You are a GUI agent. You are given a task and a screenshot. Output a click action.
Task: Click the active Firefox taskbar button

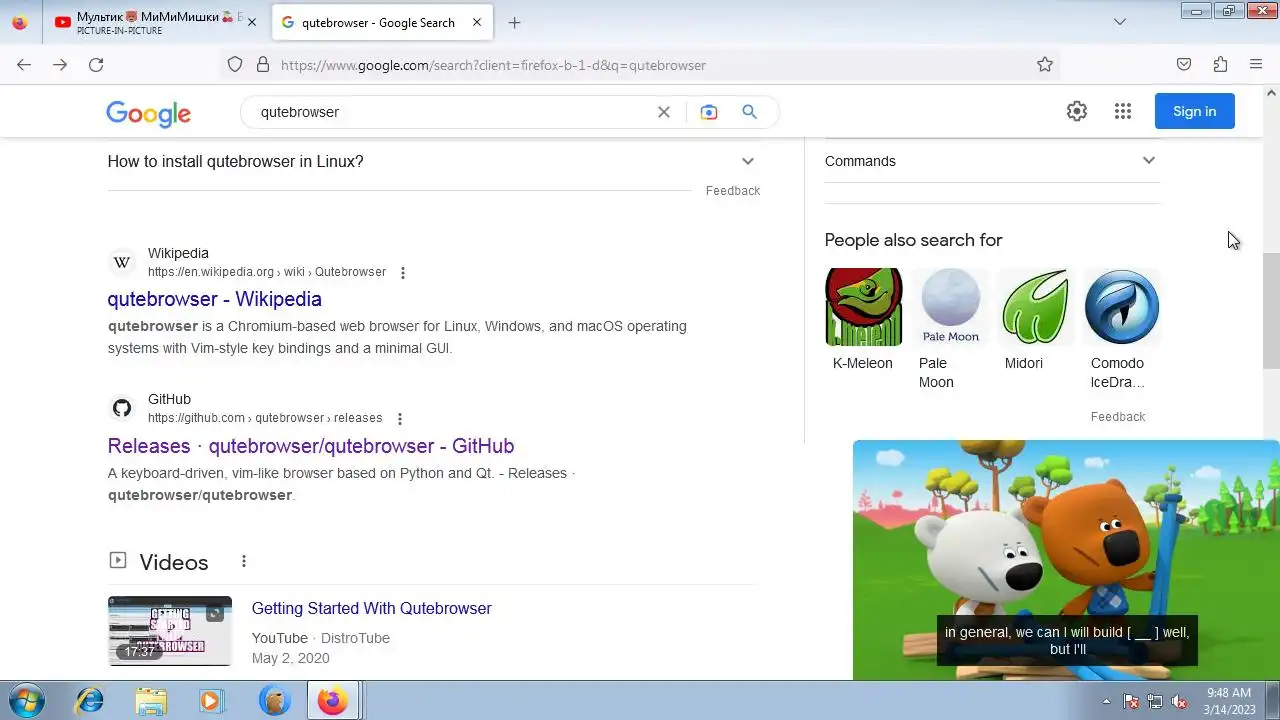[x=333, y=701]
